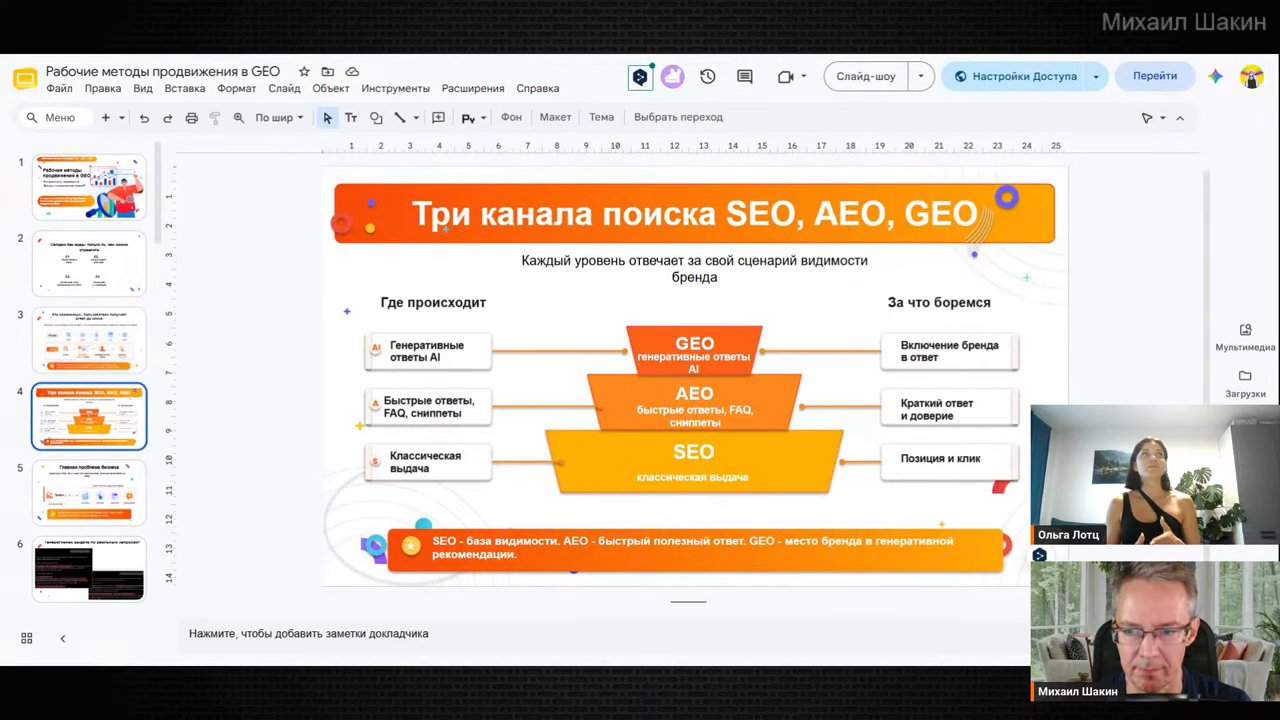The height and width of the screenshot is (720, 1280).
Task: Open the Py tool dropdown arrow
Action: [483, 118]
